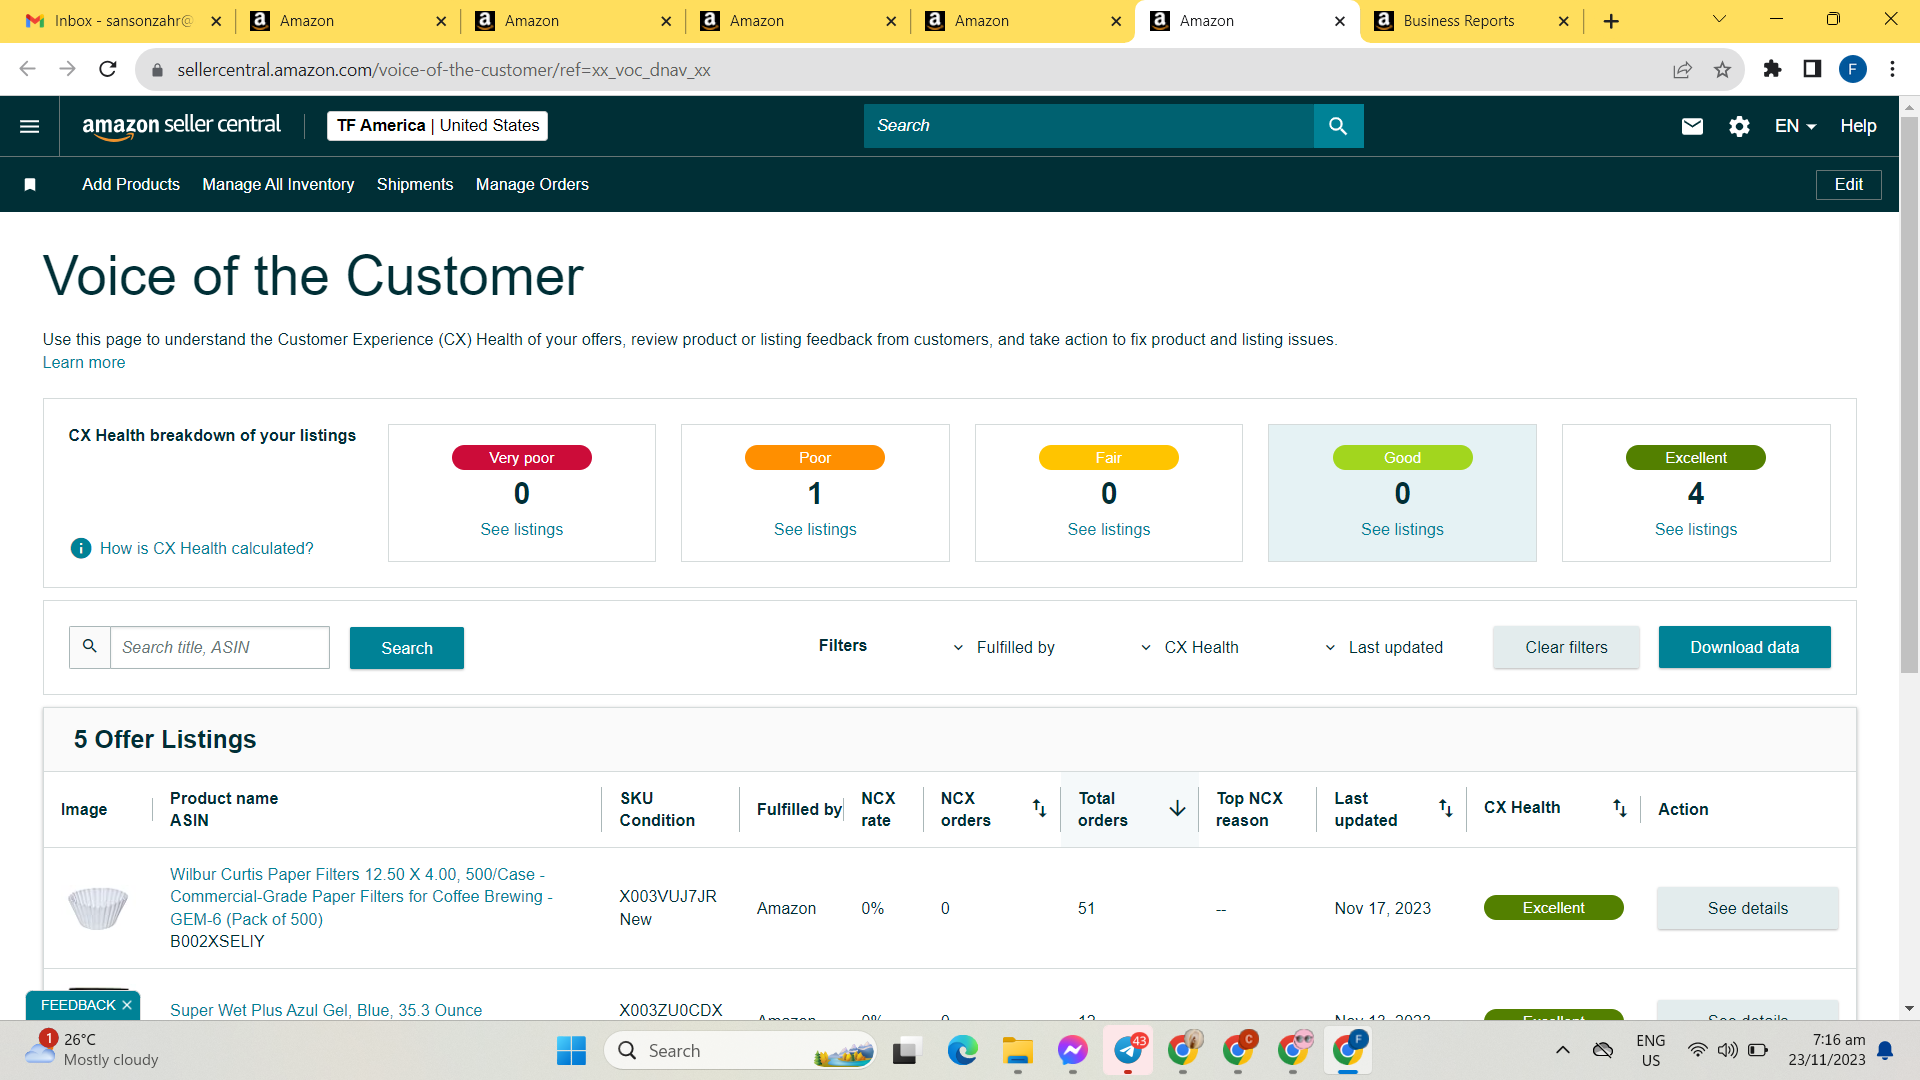Click the share page icon in address bar
Screen dimensions: 1920x1080
click(x=1683, y=69)
